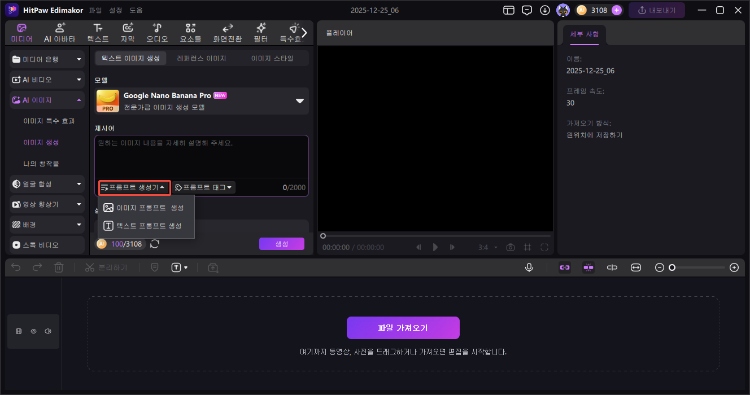This screenshot has height=395, width=750.
Task: Click the timeline zoom slider handle
Action: [x=672, y=267]
